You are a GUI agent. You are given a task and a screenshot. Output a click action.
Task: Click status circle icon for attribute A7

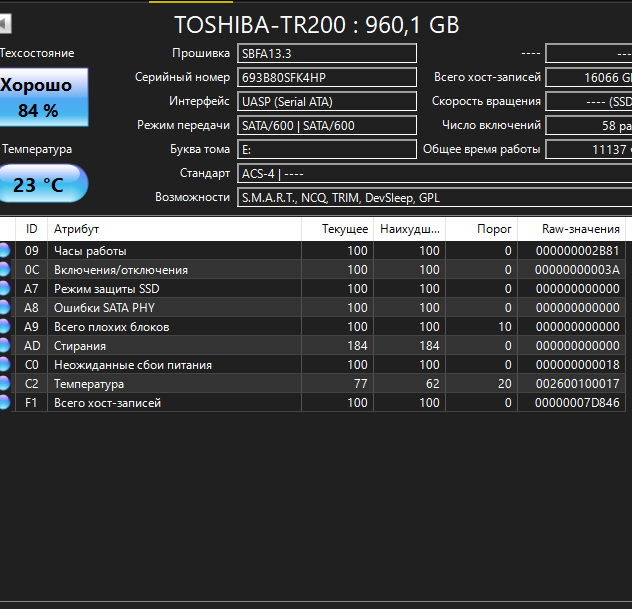[x=4, y=289]
